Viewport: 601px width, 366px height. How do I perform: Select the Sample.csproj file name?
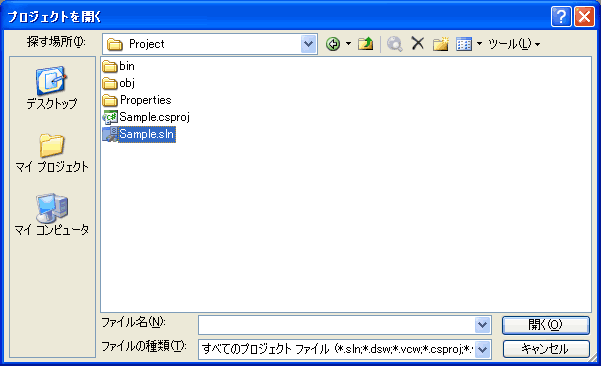coord(154,117)
